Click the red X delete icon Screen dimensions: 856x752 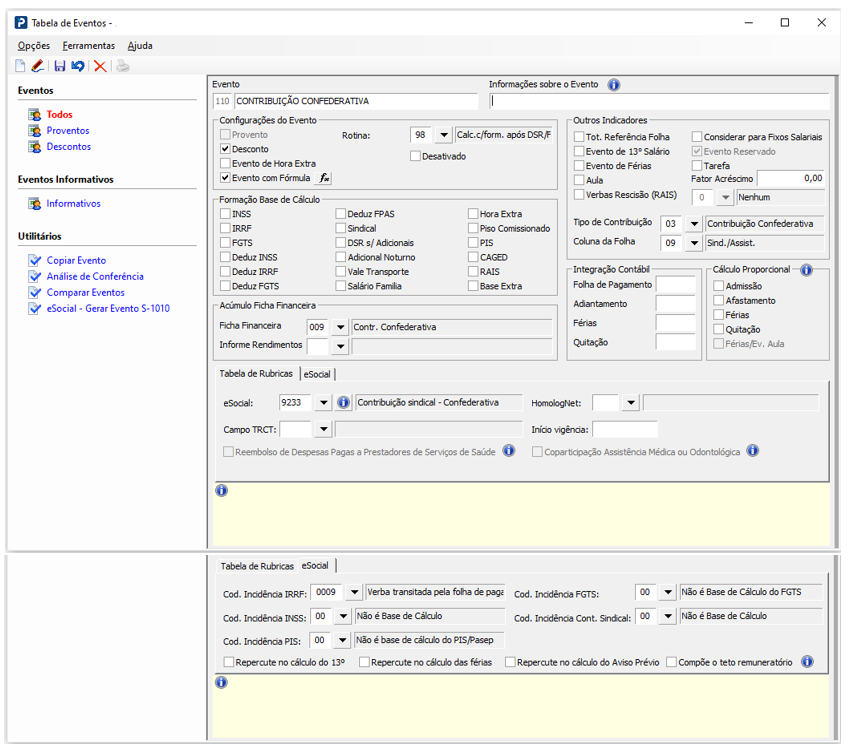[100, 66]
